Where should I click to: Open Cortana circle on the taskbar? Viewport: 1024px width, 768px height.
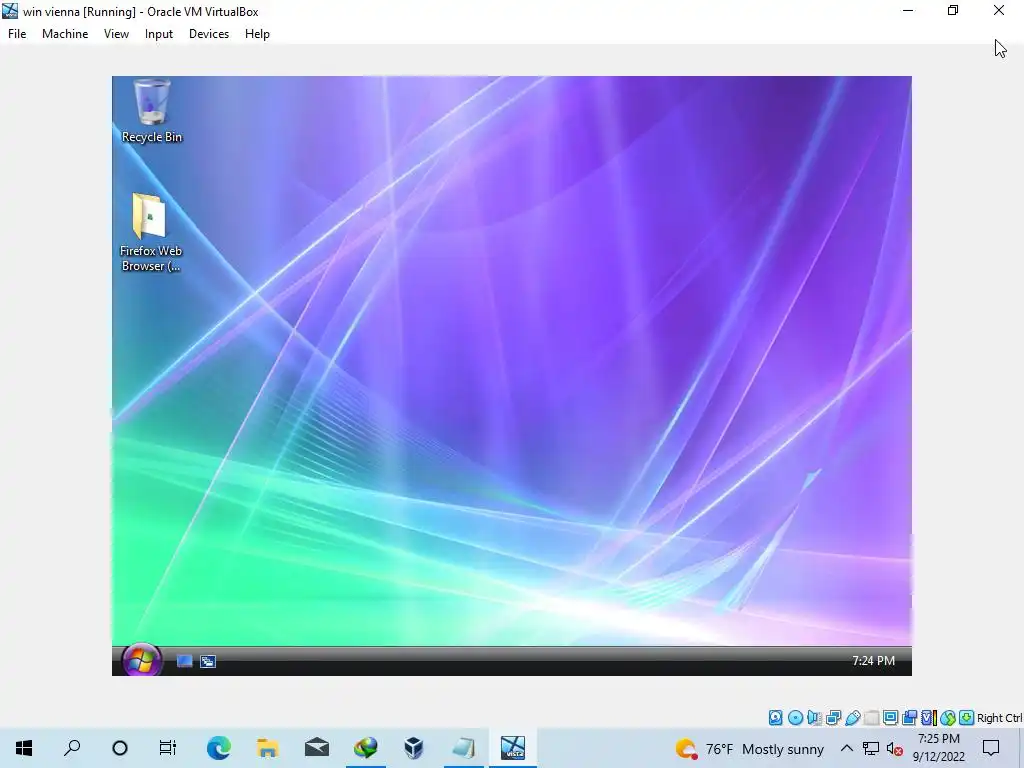(120, 748)
